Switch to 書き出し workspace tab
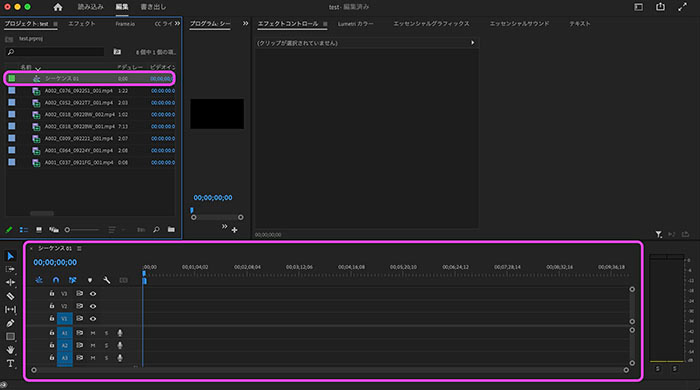The image size is (700, 390). 153,7
